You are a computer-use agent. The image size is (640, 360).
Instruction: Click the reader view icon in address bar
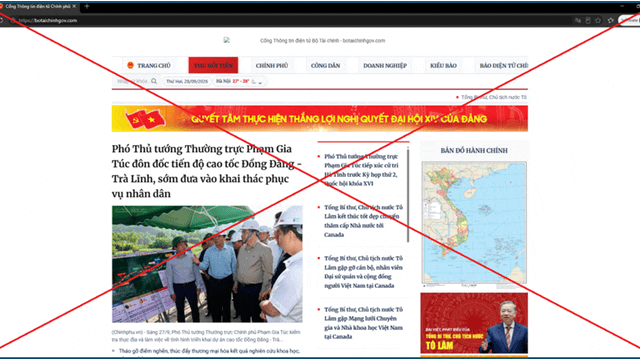tap(588, 20)
